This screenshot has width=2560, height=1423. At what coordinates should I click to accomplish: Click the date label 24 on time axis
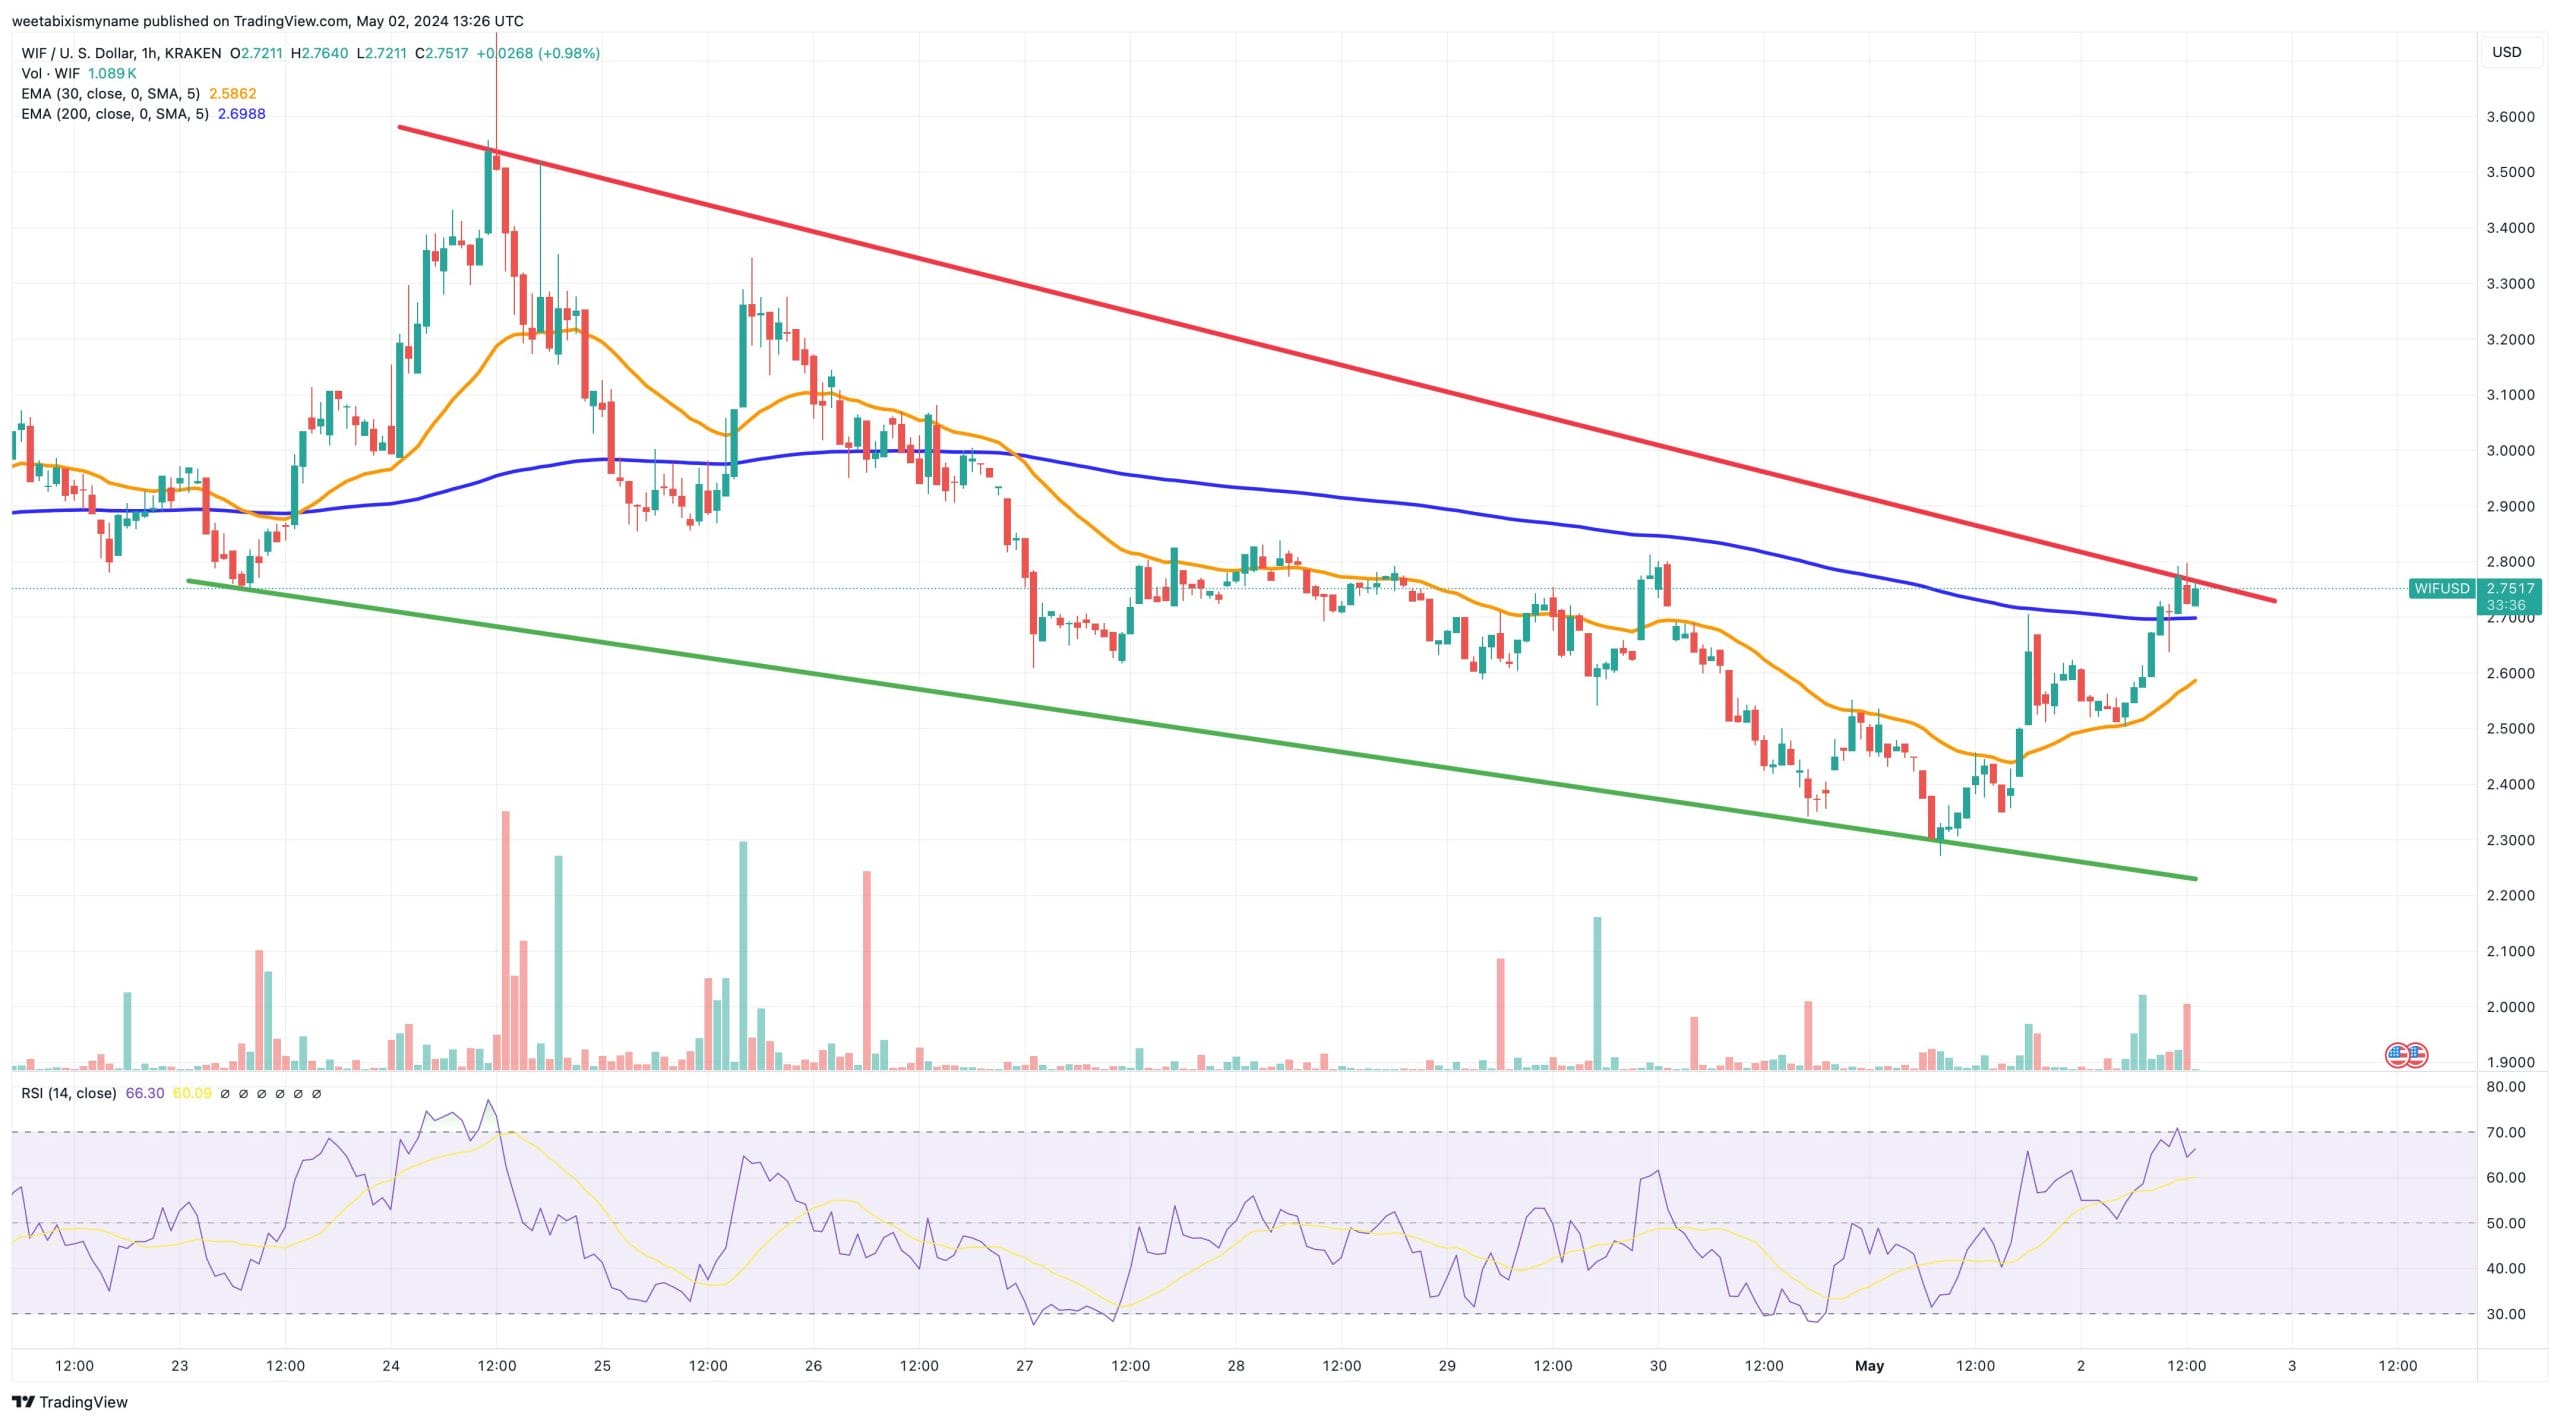391,1365
